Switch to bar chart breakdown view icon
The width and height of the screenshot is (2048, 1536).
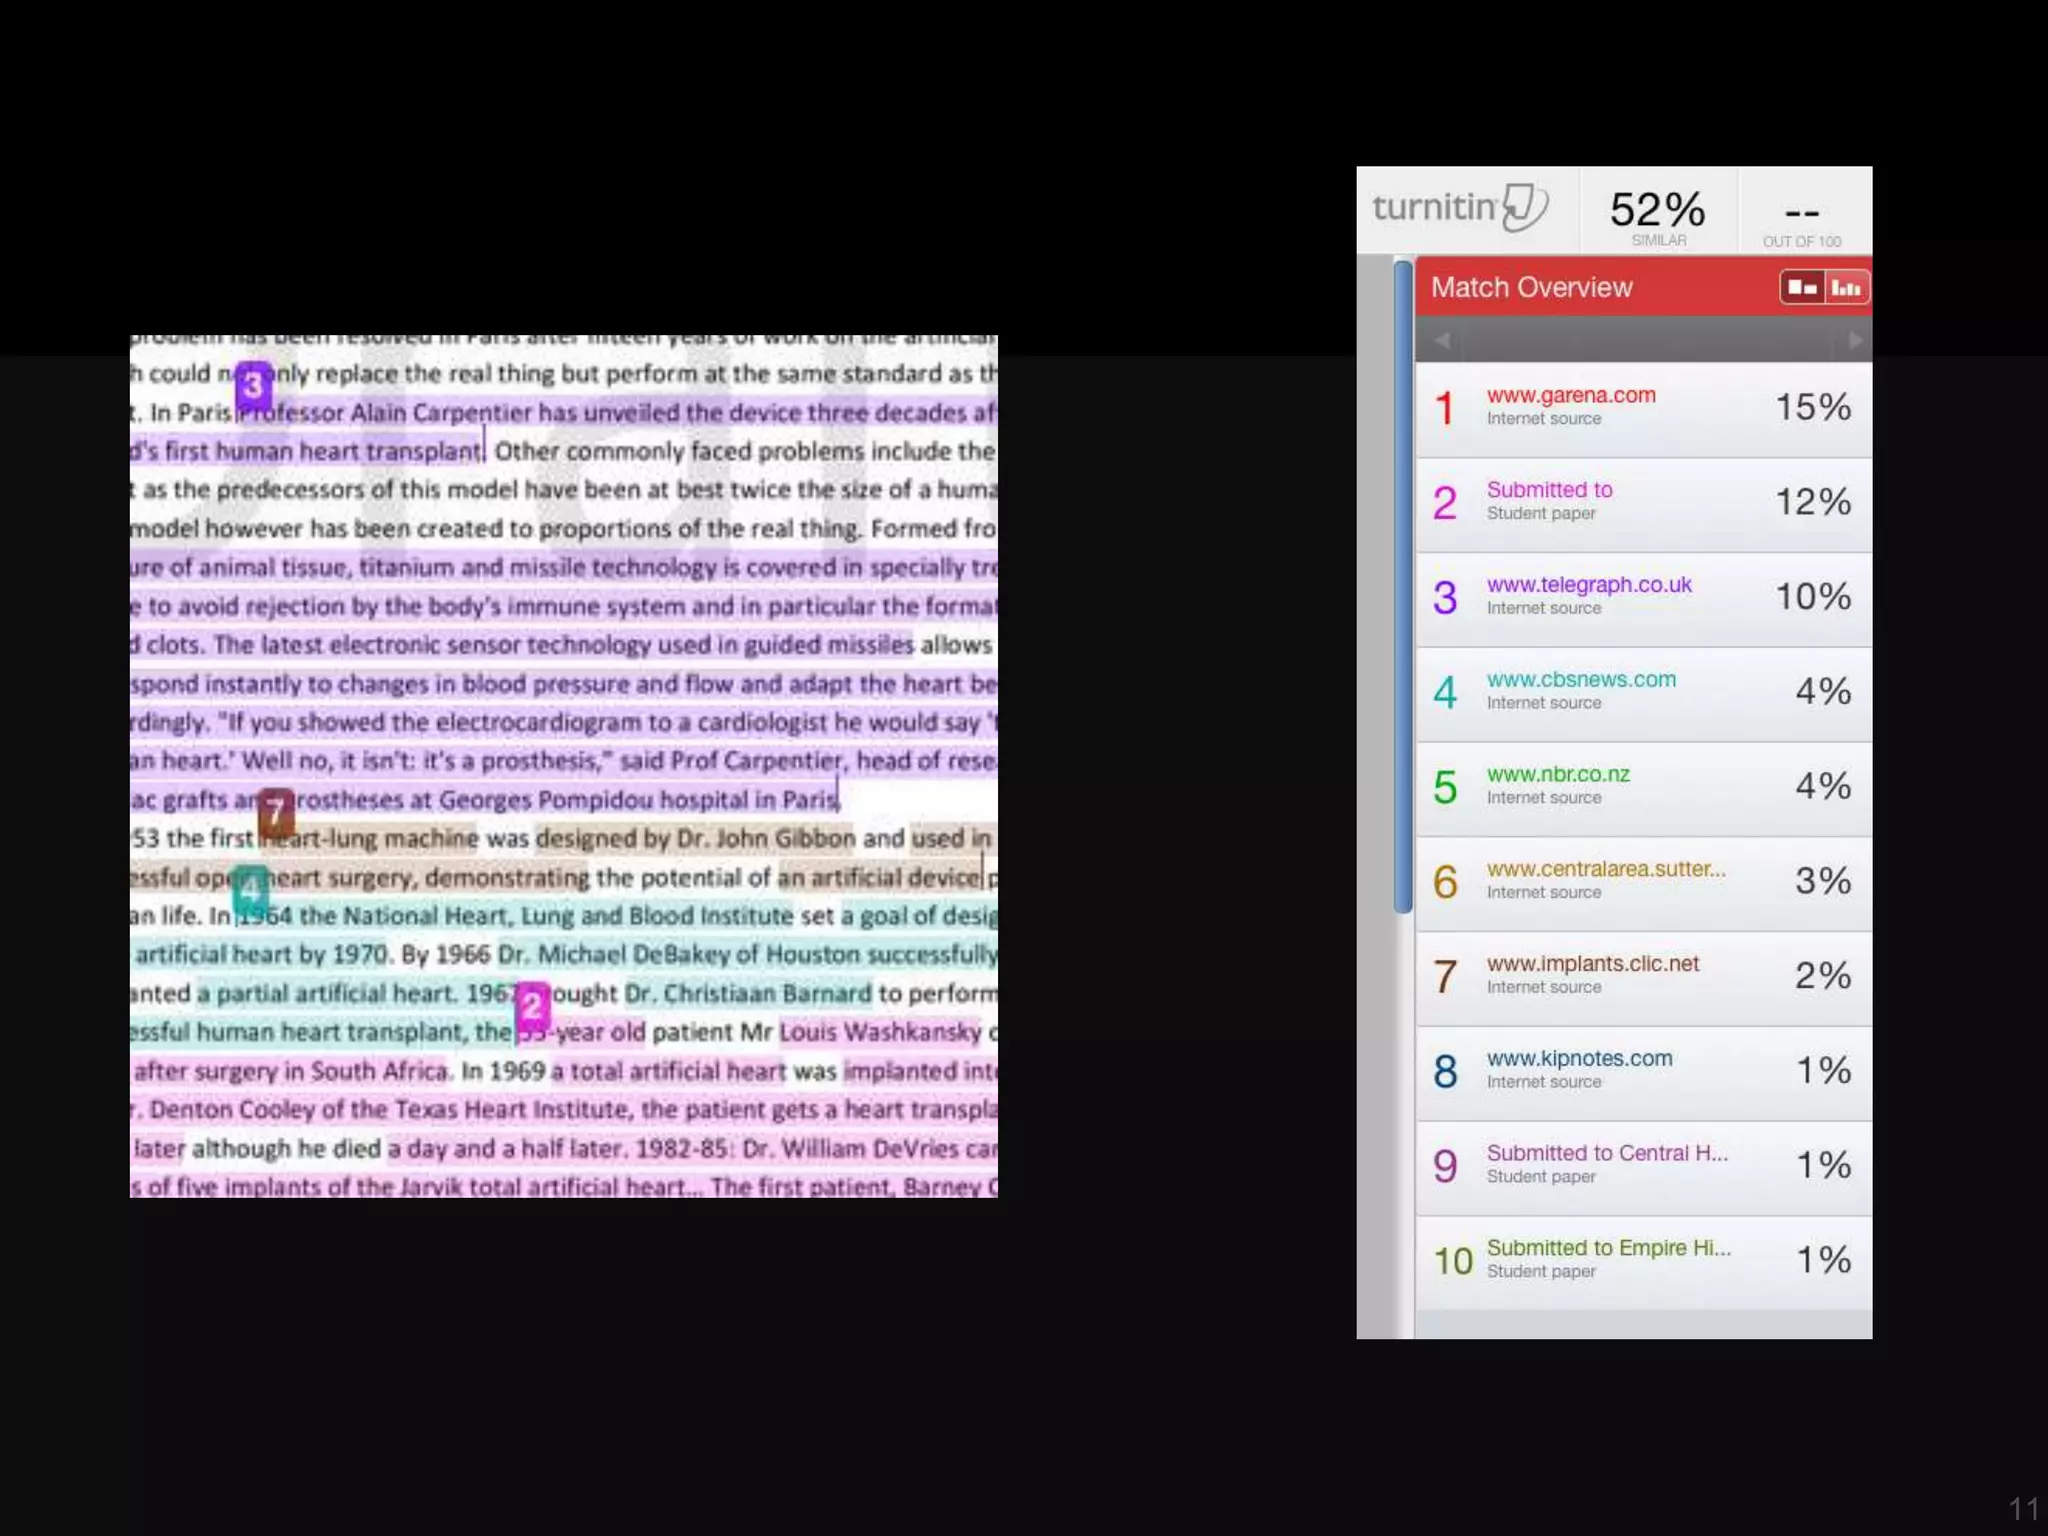click(x=1846, y=288)
